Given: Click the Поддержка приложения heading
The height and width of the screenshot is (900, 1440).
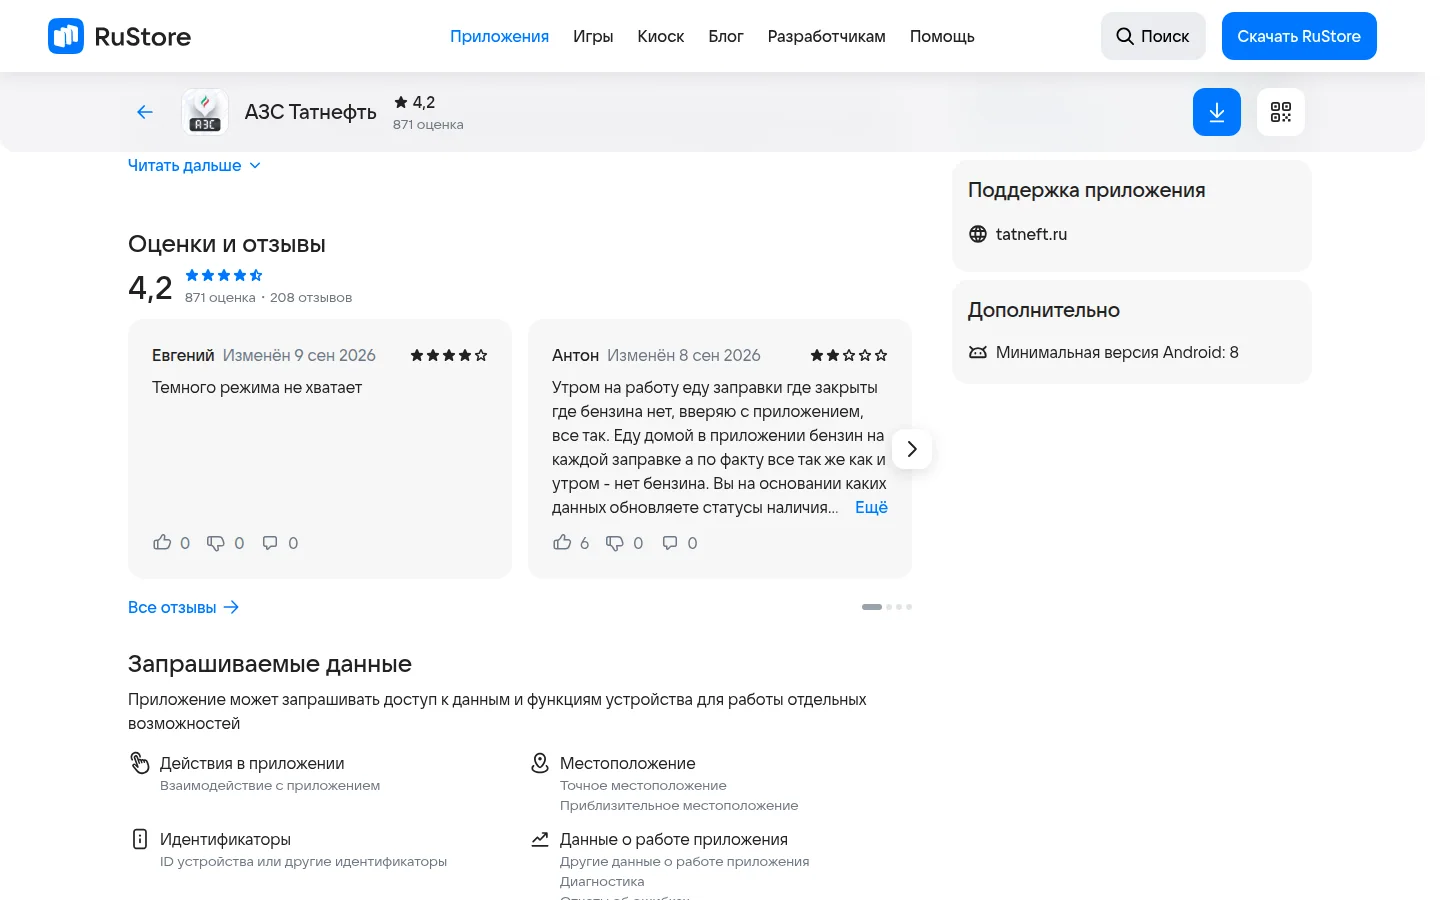Looking at the screenshot, I should (x=1086, y=190).
